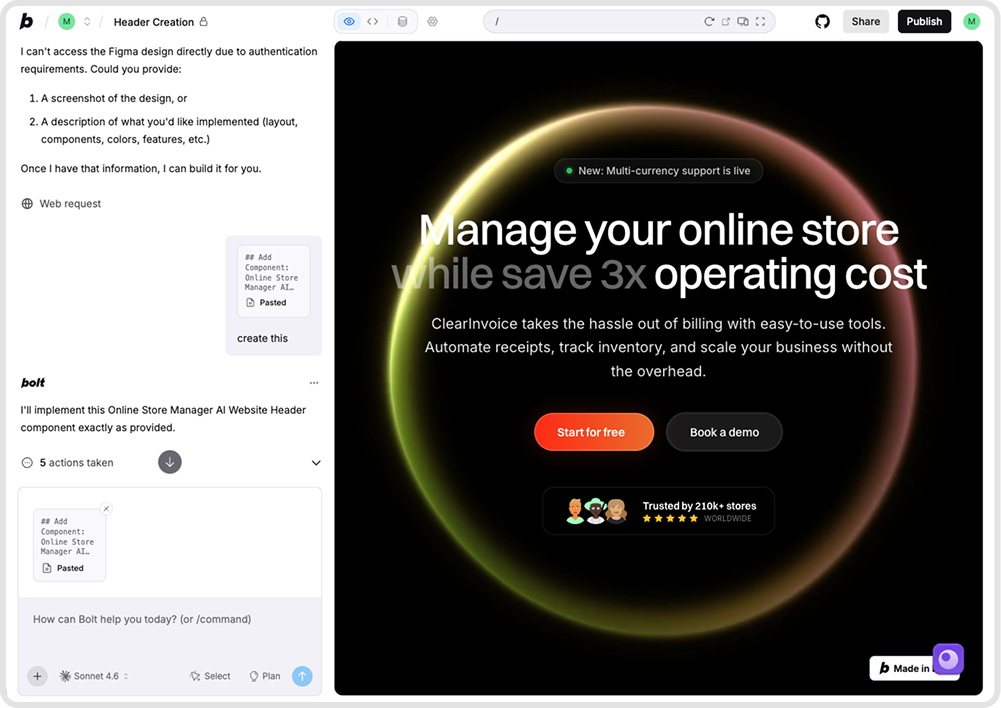Open the Sonnet 4.6 model selector
This screenshot has height=708, width=1001.
tap(94, 676)
